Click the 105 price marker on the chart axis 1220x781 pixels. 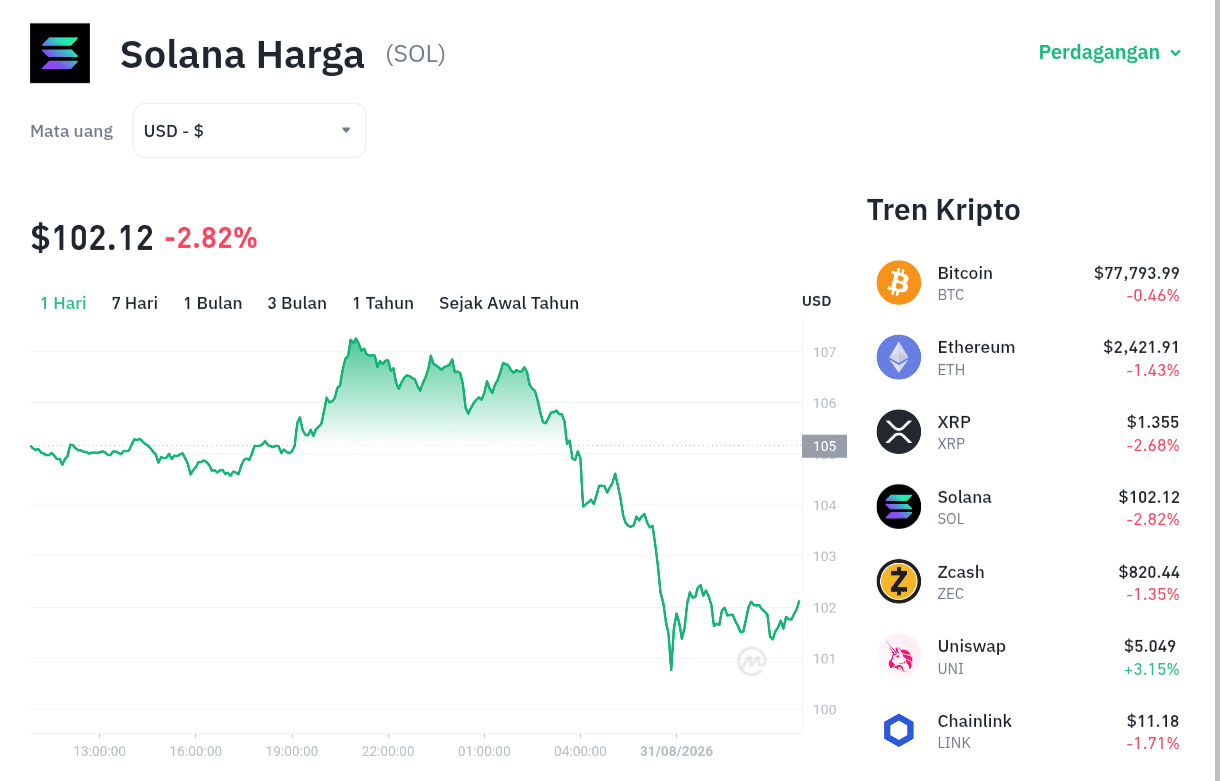click(825, 446)
